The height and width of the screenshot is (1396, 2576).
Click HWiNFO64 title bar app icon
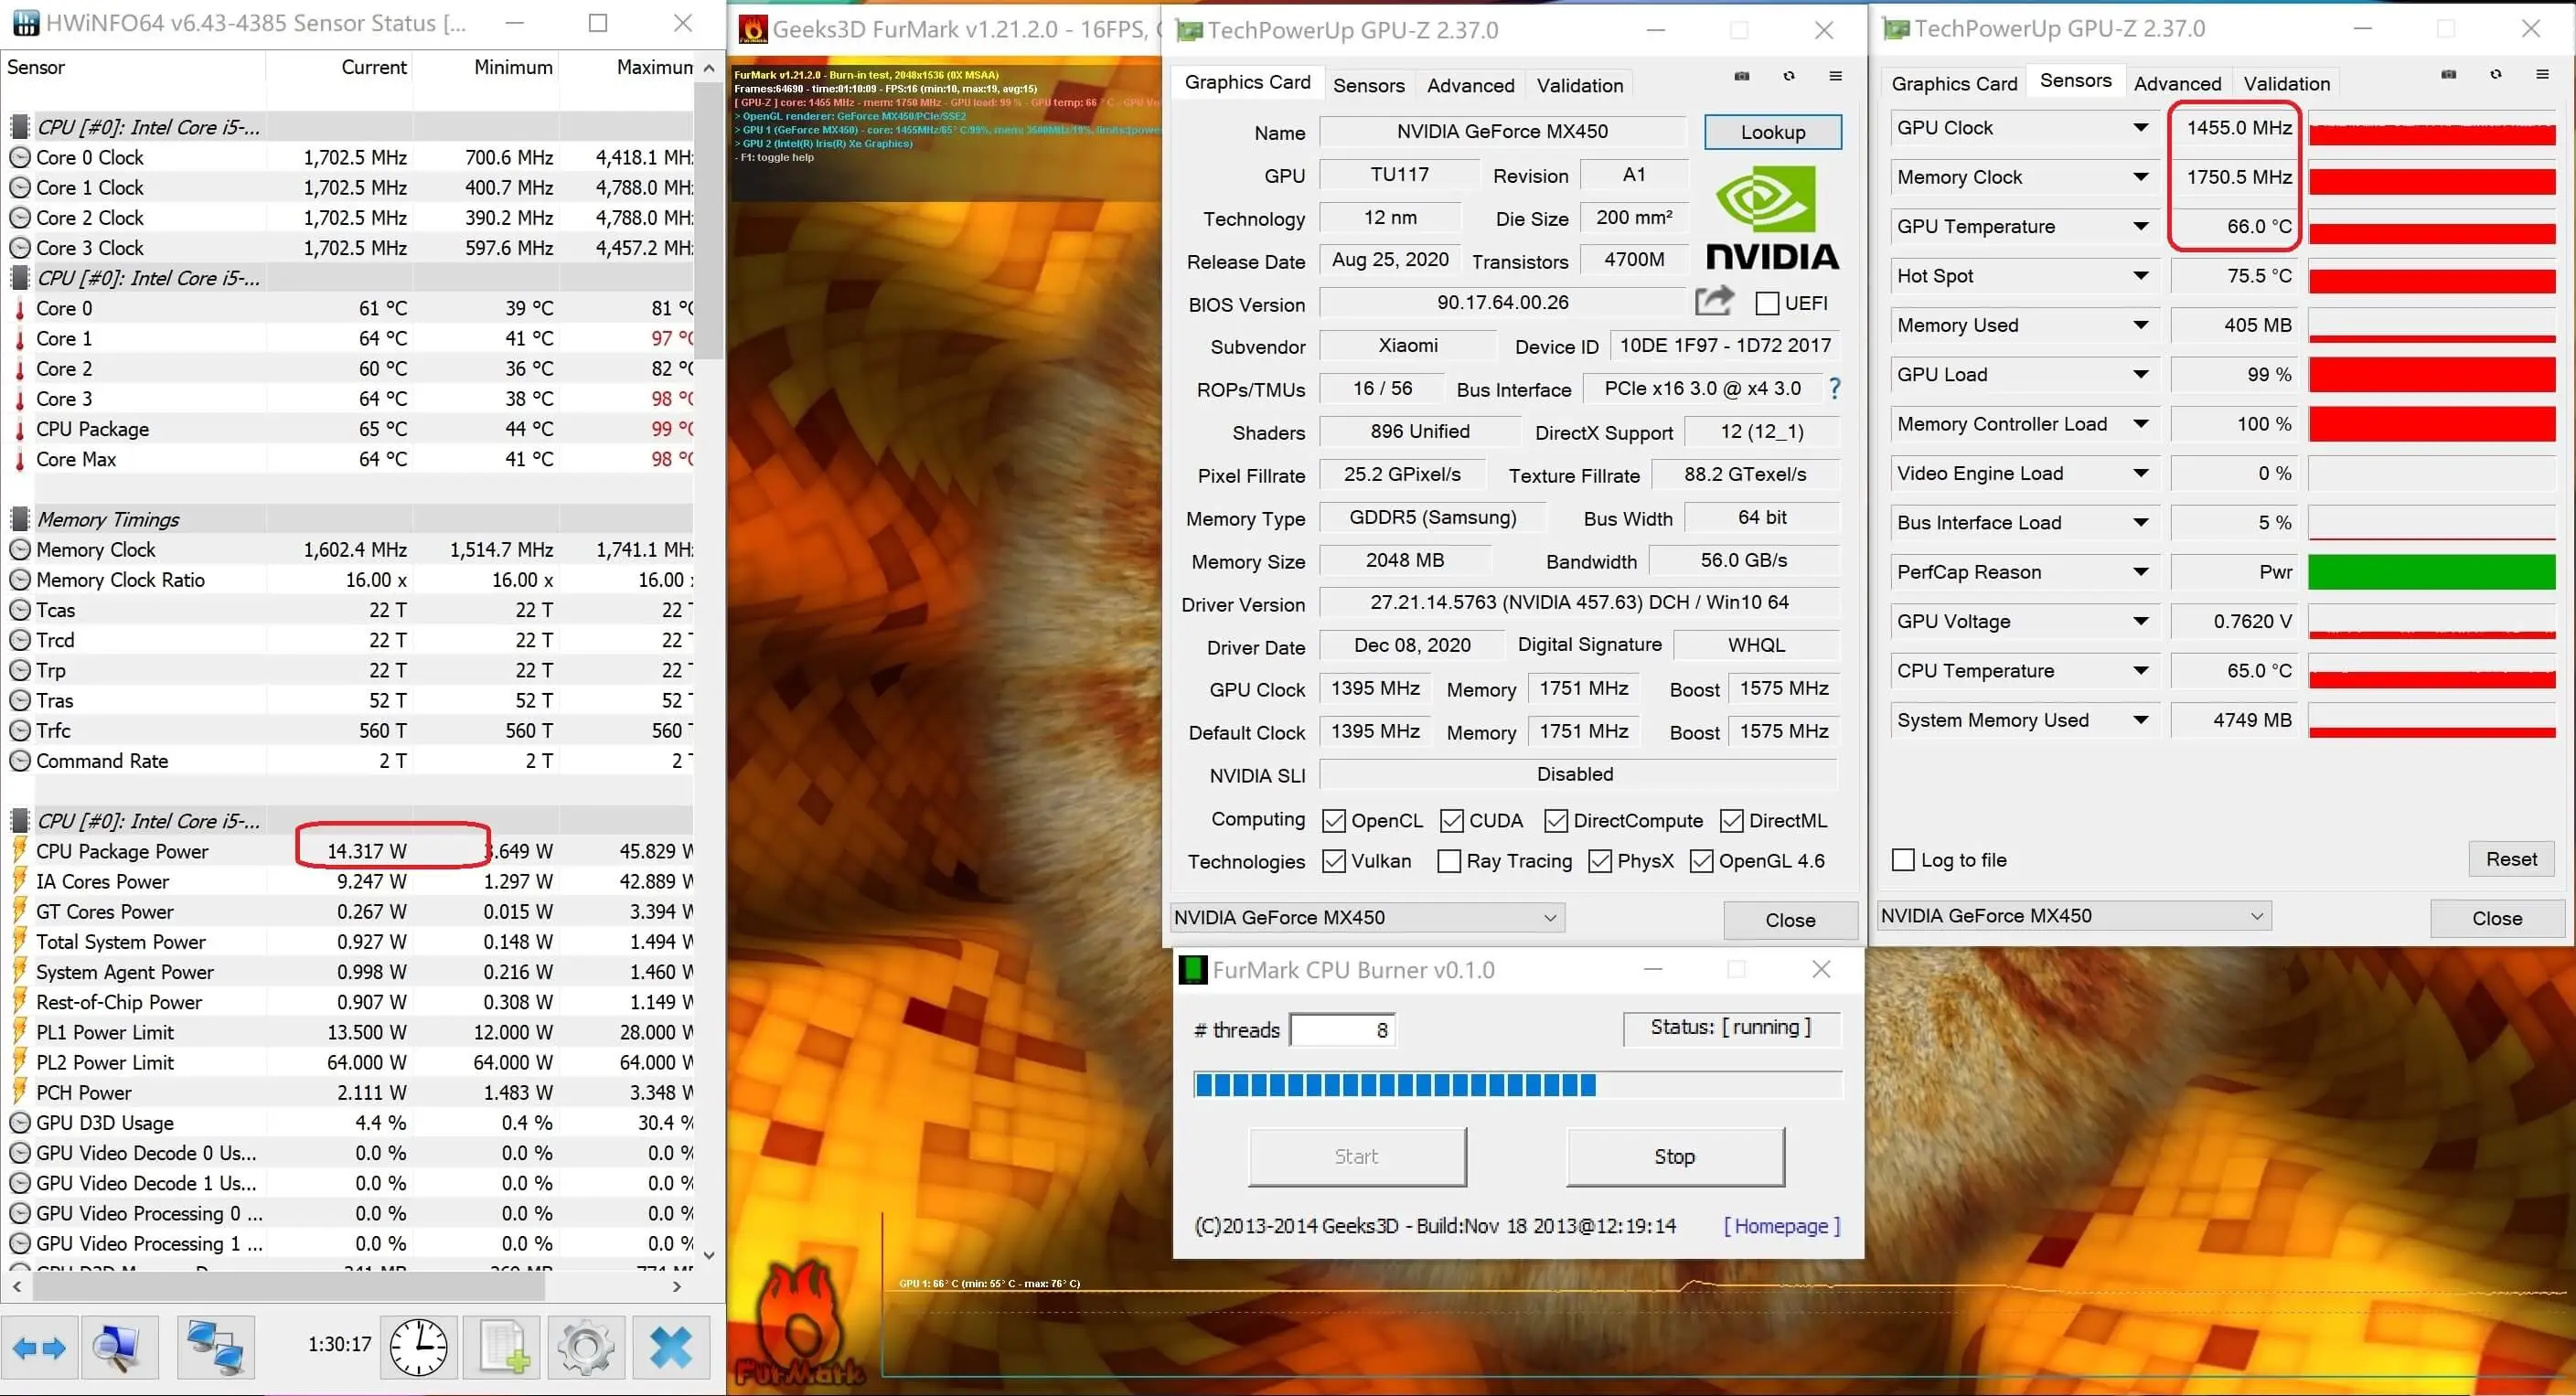(25, 23)
